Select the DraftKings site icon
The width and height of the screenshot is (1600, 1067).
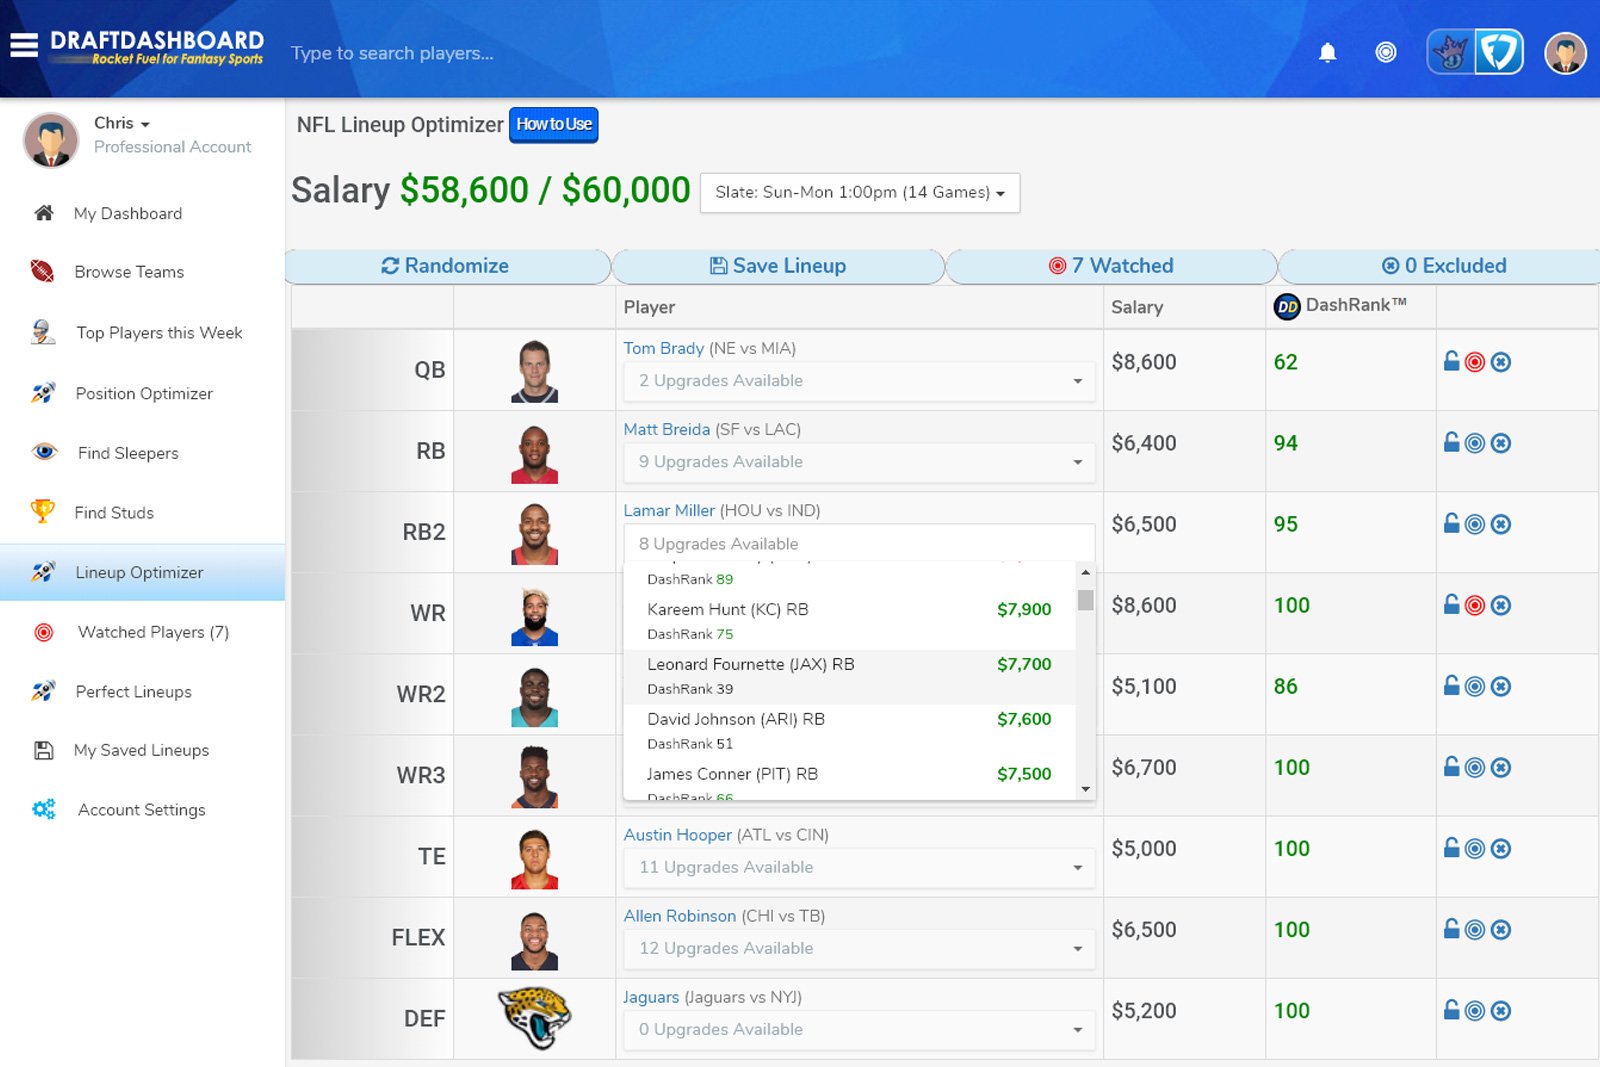pyautogui.click(x=1451, y=52)
